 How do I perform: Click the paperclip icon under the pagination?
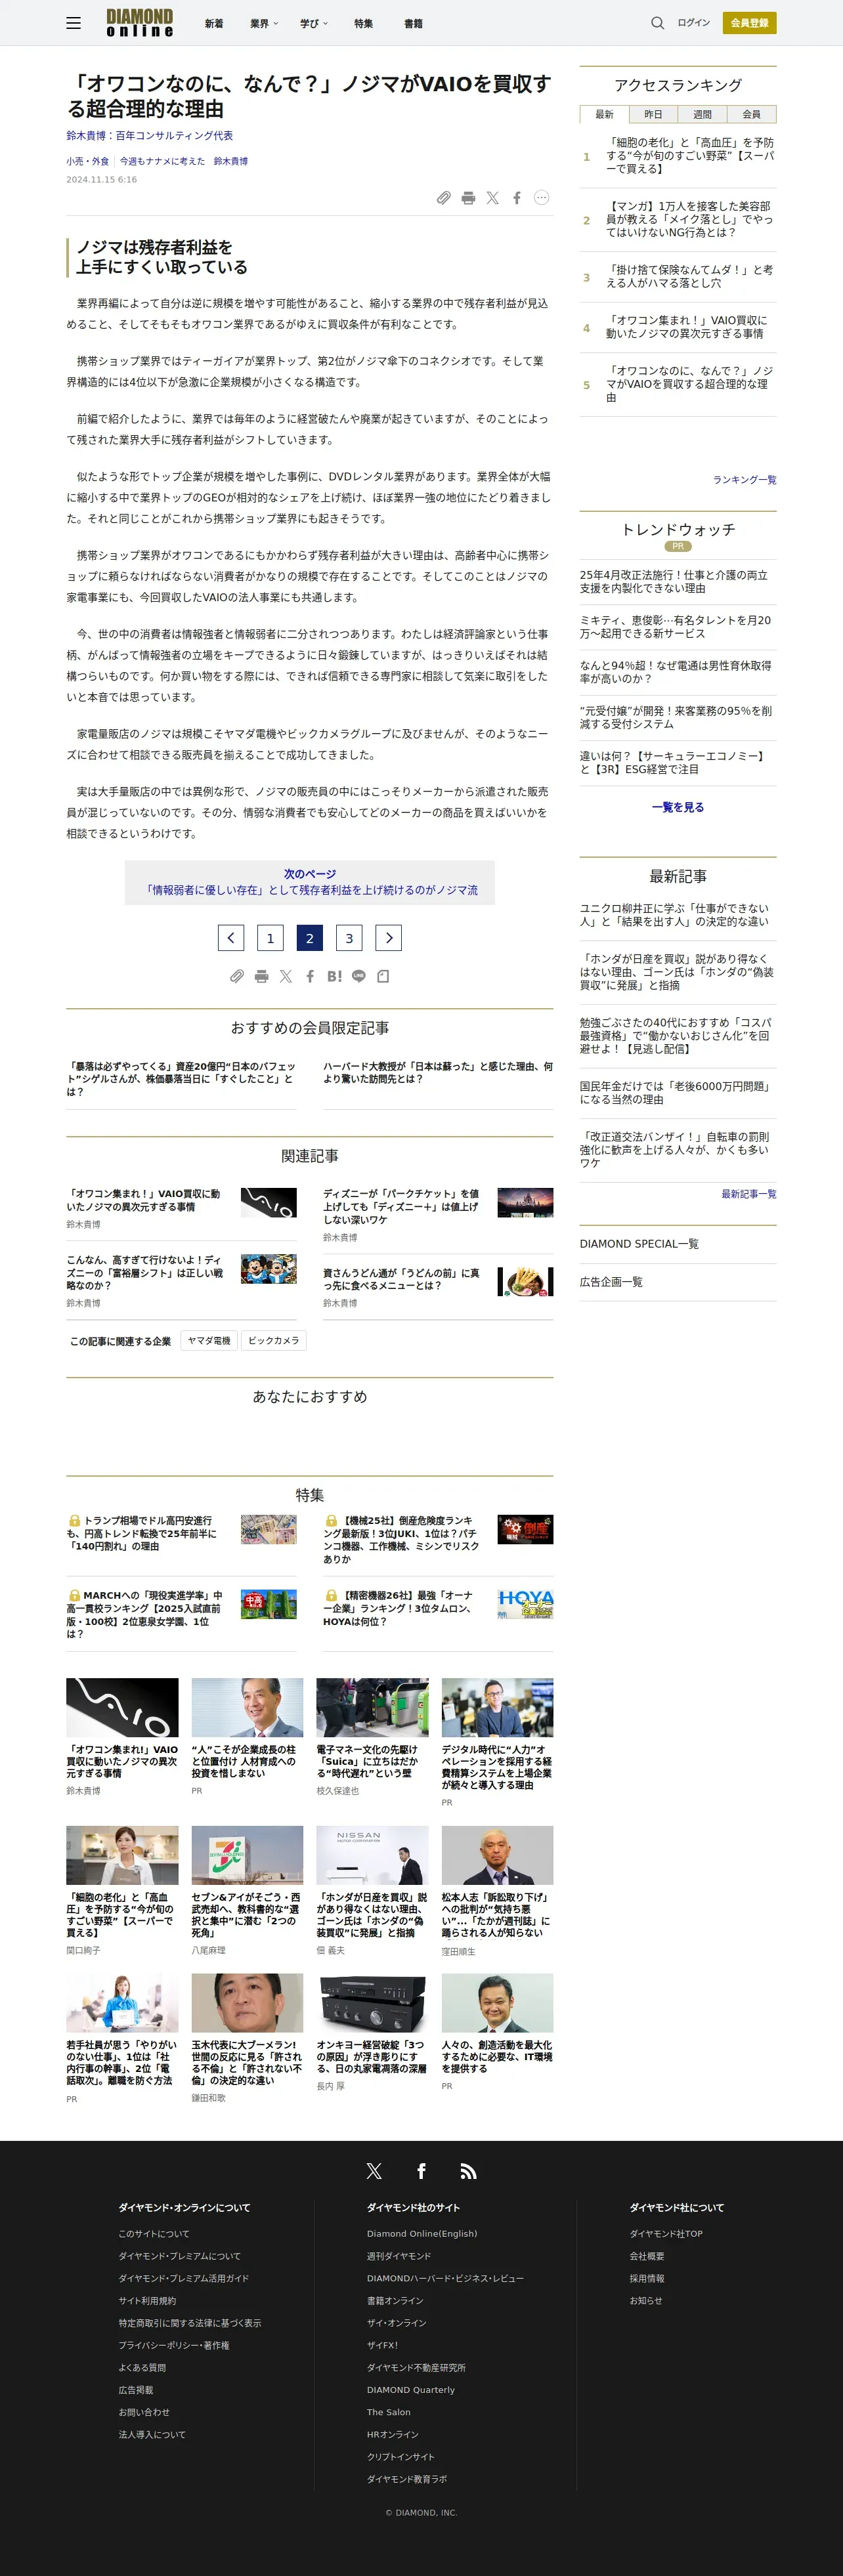point(237,976)
